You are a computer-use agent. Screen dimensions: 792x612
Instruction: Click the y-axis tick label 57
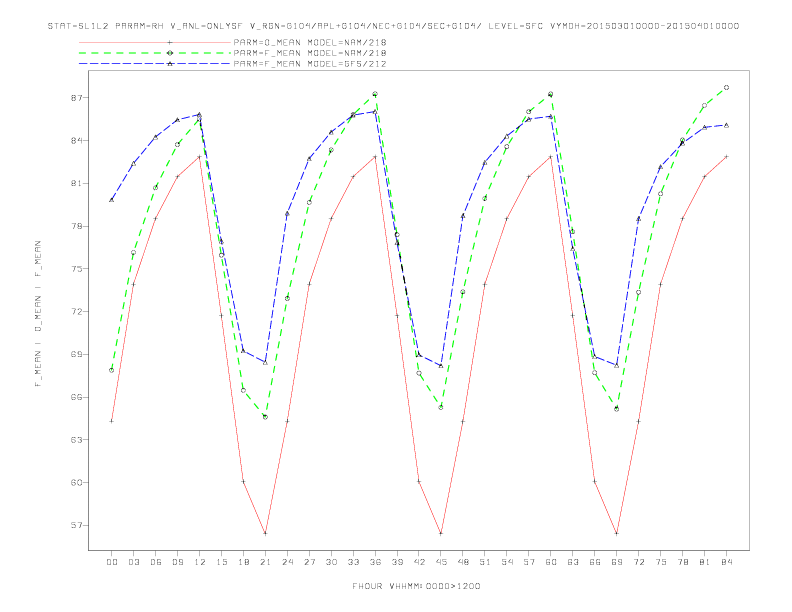tap(76, 525)
